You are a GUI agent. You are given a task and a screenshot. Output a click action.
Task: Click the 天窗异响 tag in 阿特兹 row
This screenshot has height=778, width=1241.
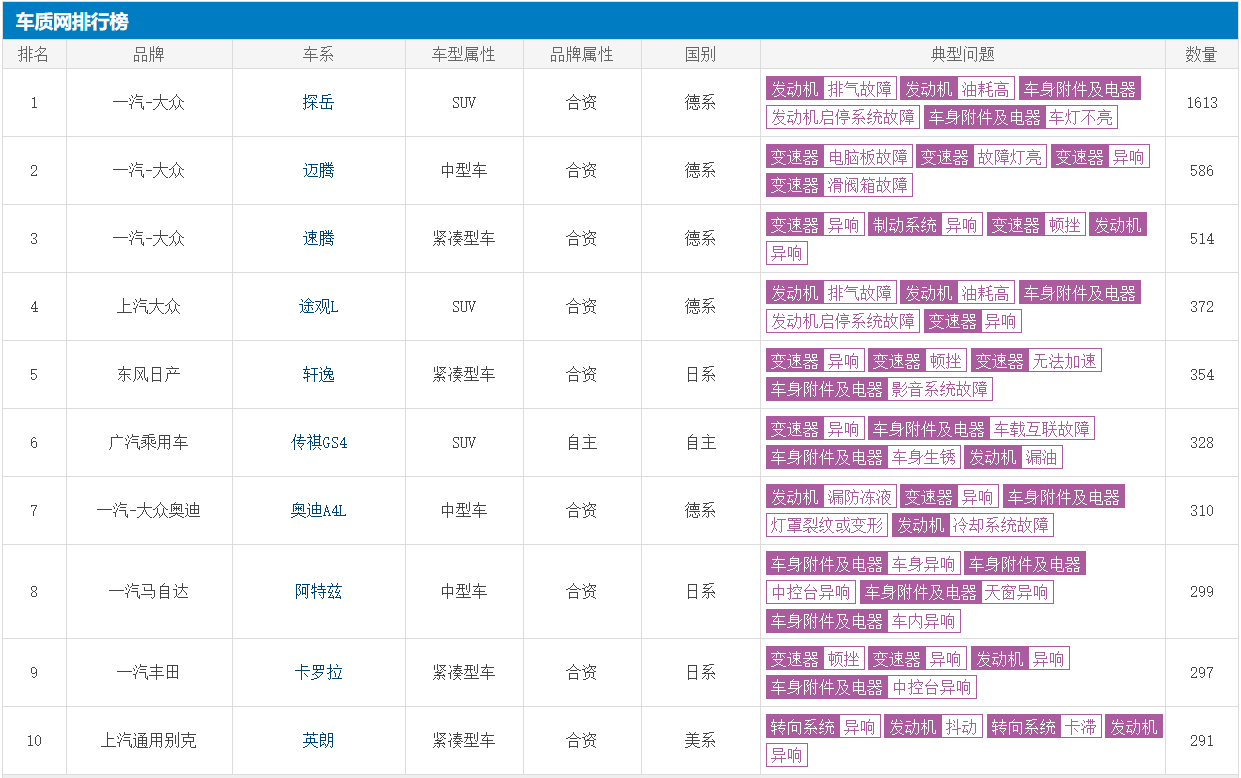(1016, 592)
